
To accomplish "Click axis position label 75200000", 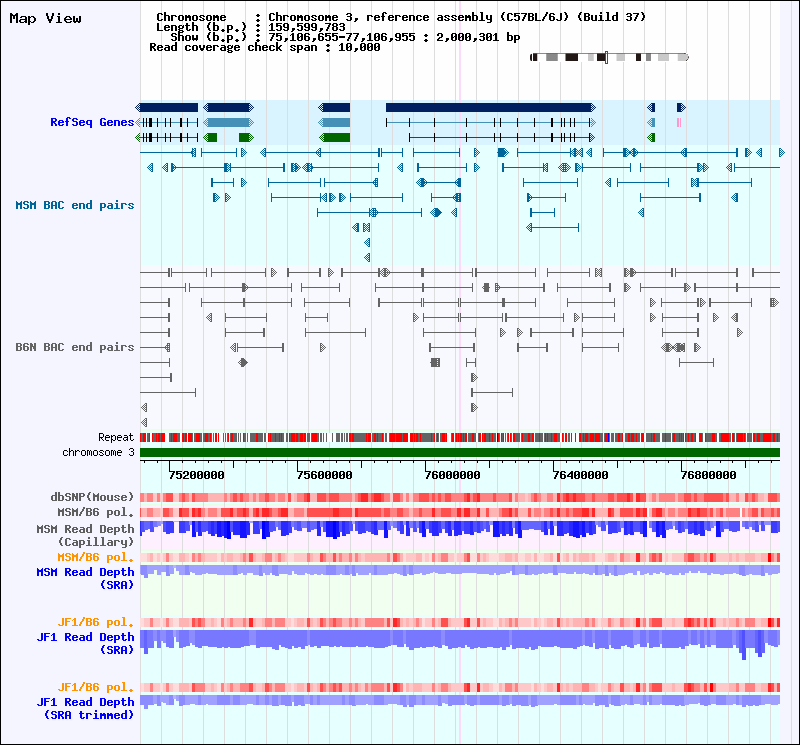I will [196, 475].
